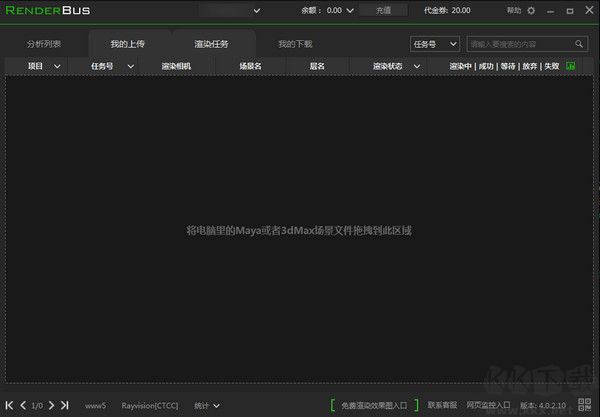The height and width of the screenshot is (417, 600).
Task: Click the 场景名 column header
Action: 250,66
